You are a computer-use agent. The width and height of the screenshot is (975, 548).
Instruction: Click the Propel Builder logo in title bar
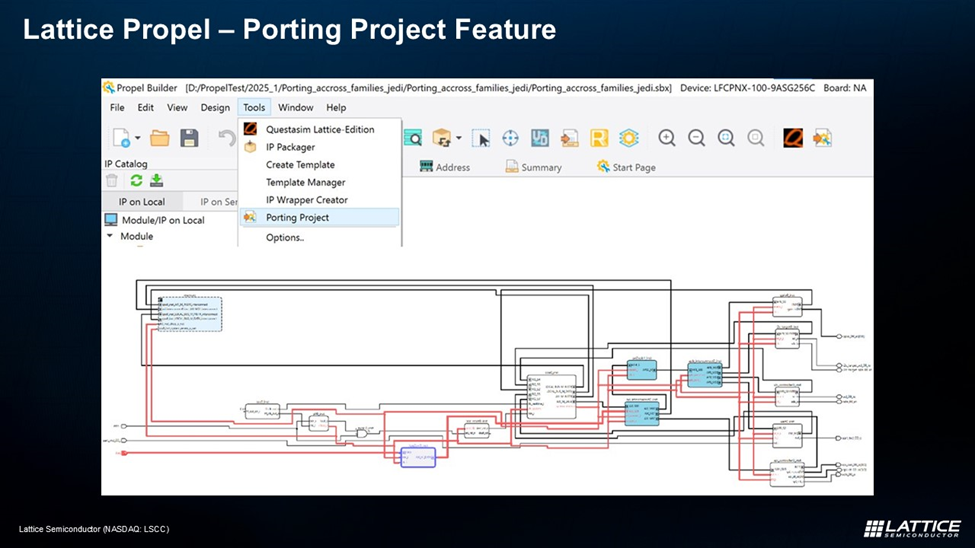(x=109, y=88)
